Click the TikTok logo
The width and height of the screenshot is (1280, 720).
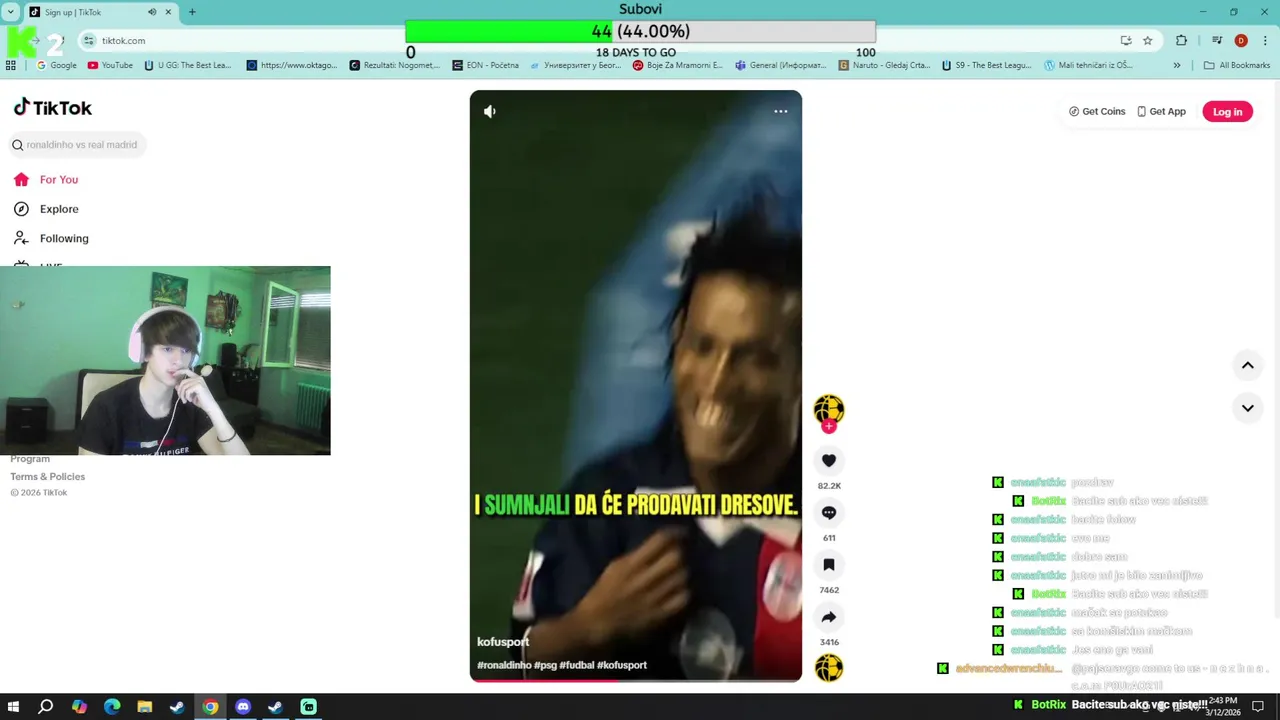coord(52,108)
